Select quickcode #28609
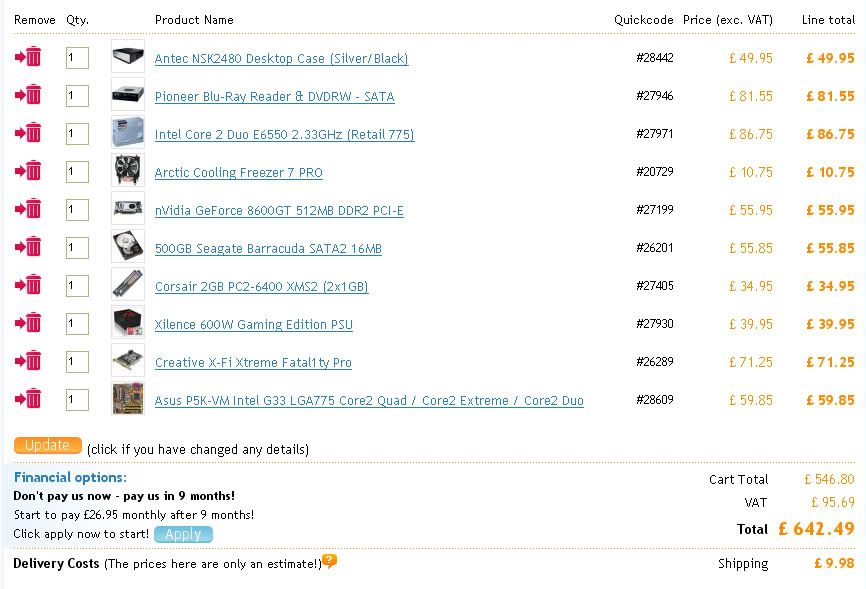The image size is (866, 589). click(655, 399)
